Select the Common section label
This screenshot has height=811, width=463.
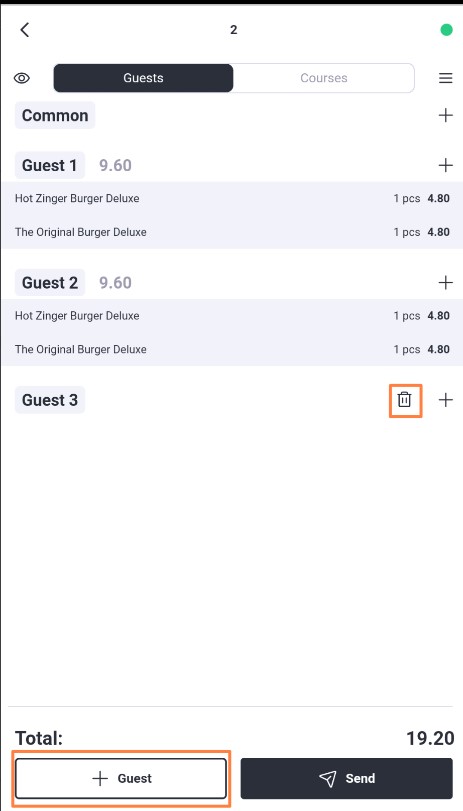(x=55, y=115)
